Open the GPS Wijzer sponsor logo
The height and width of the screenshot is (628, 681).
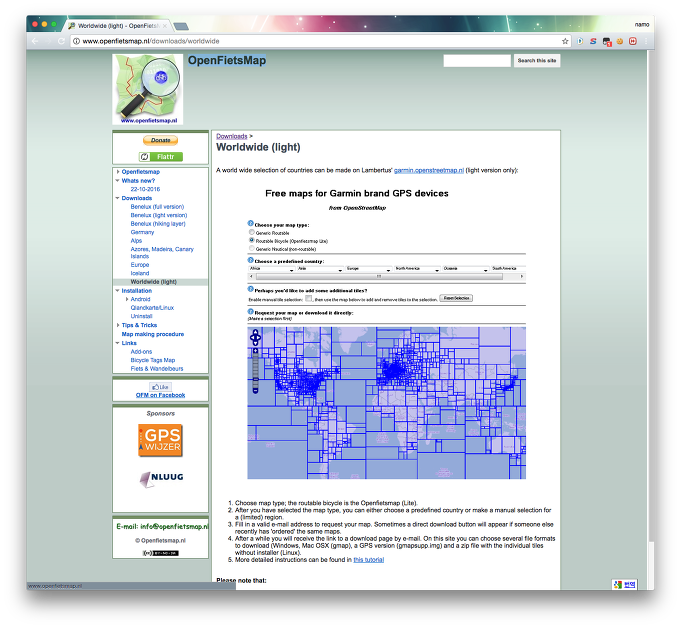pyautogui.click(x=160, y=440)
